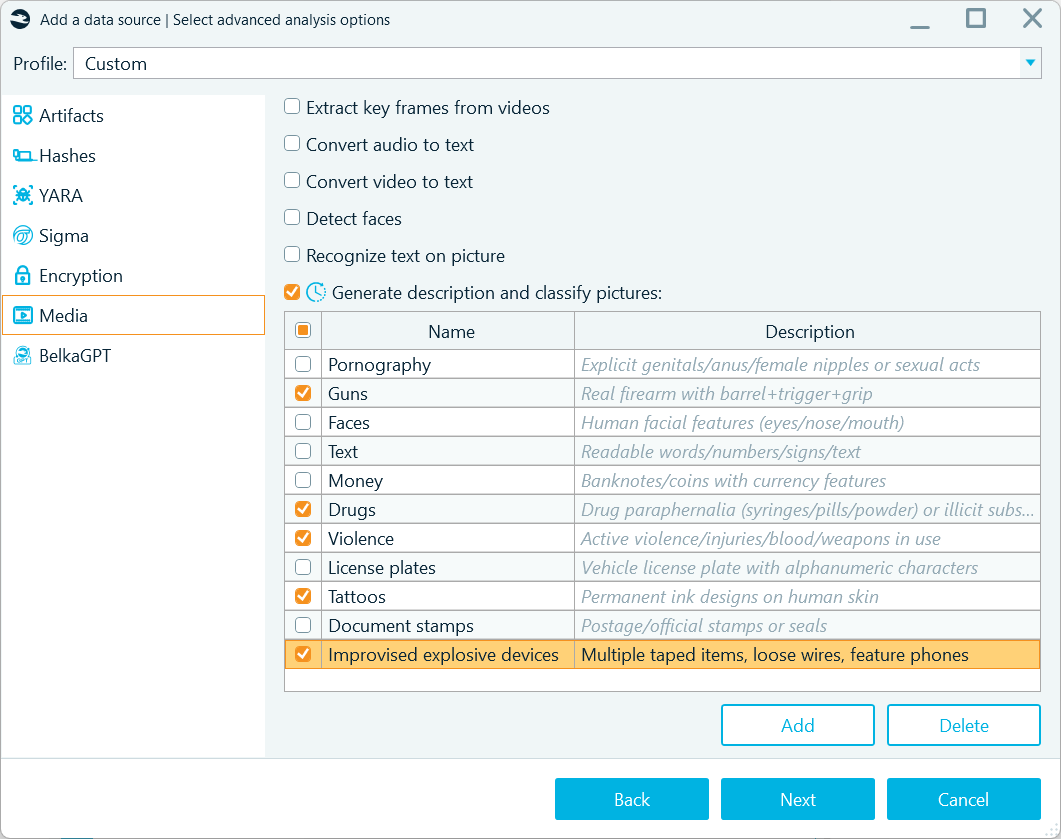Viewport: 1061px width, 839px height.
Task: Click the Encryption padlock icon
Action: 22,276
